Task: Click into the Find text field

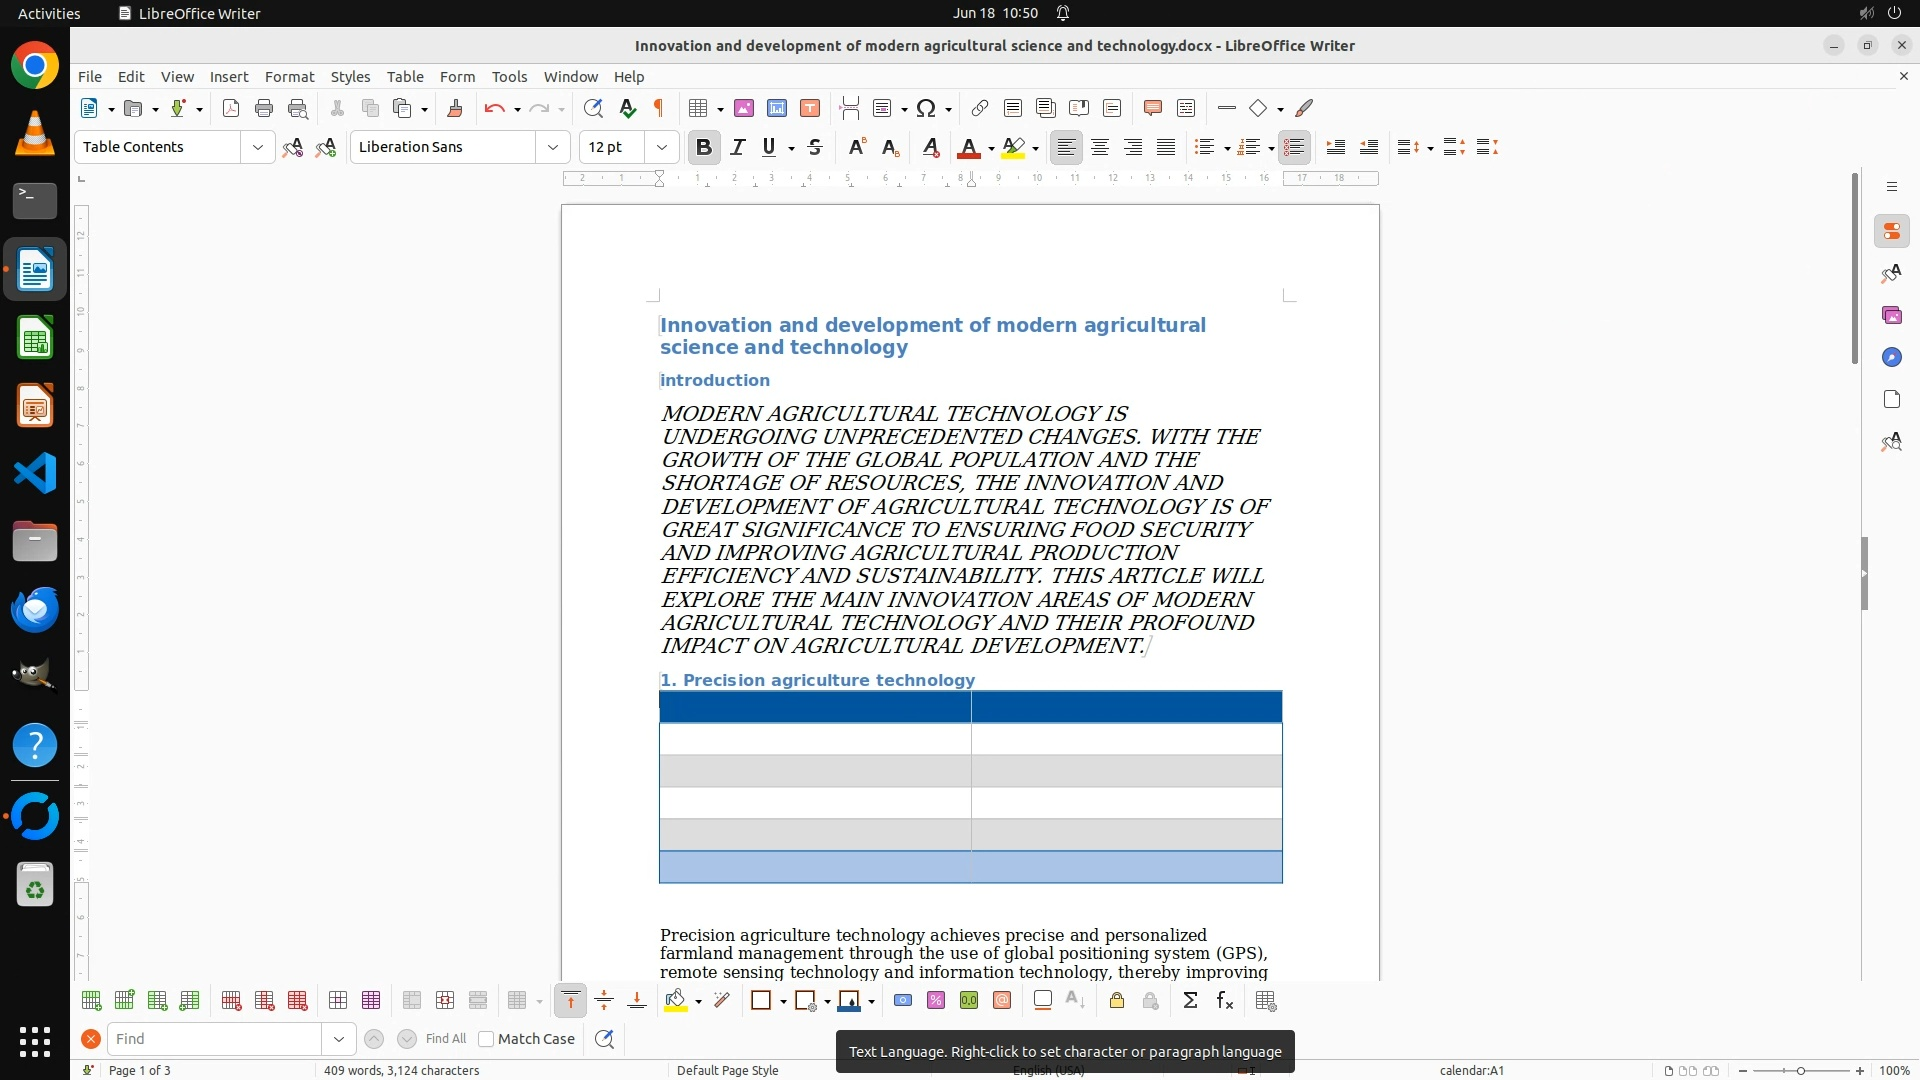Action: pos(215,1039)
